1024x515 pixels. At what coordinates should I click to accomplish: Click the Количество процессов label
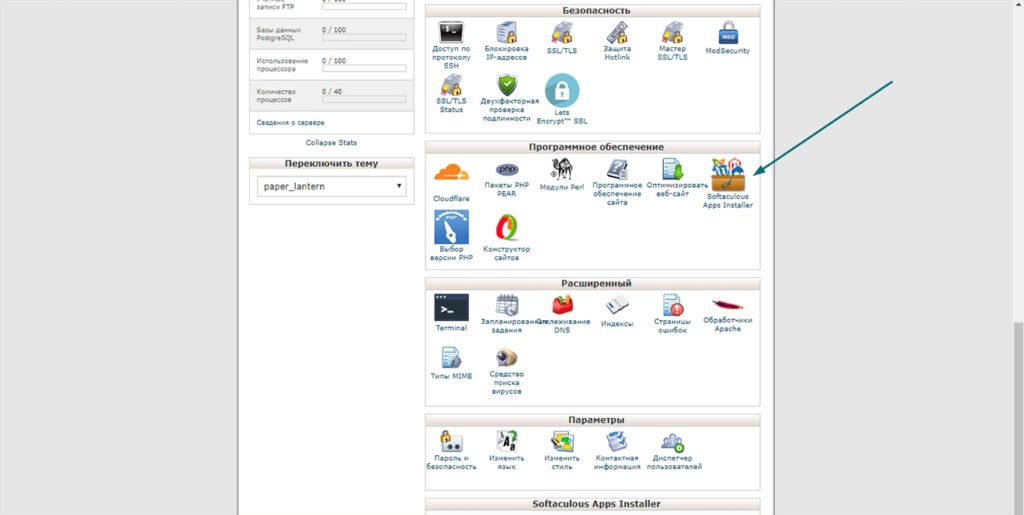click(276, 96)
